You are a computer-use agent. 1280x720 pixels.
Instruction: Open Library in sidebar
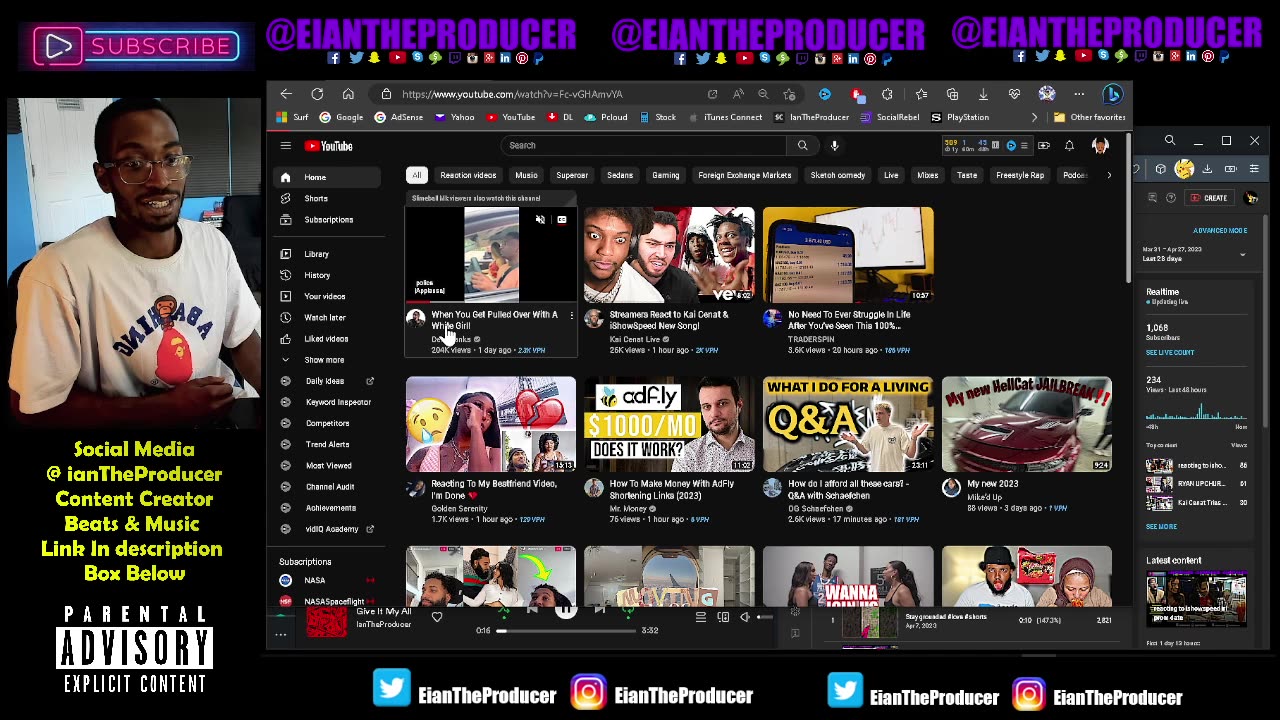coord(328,254)
